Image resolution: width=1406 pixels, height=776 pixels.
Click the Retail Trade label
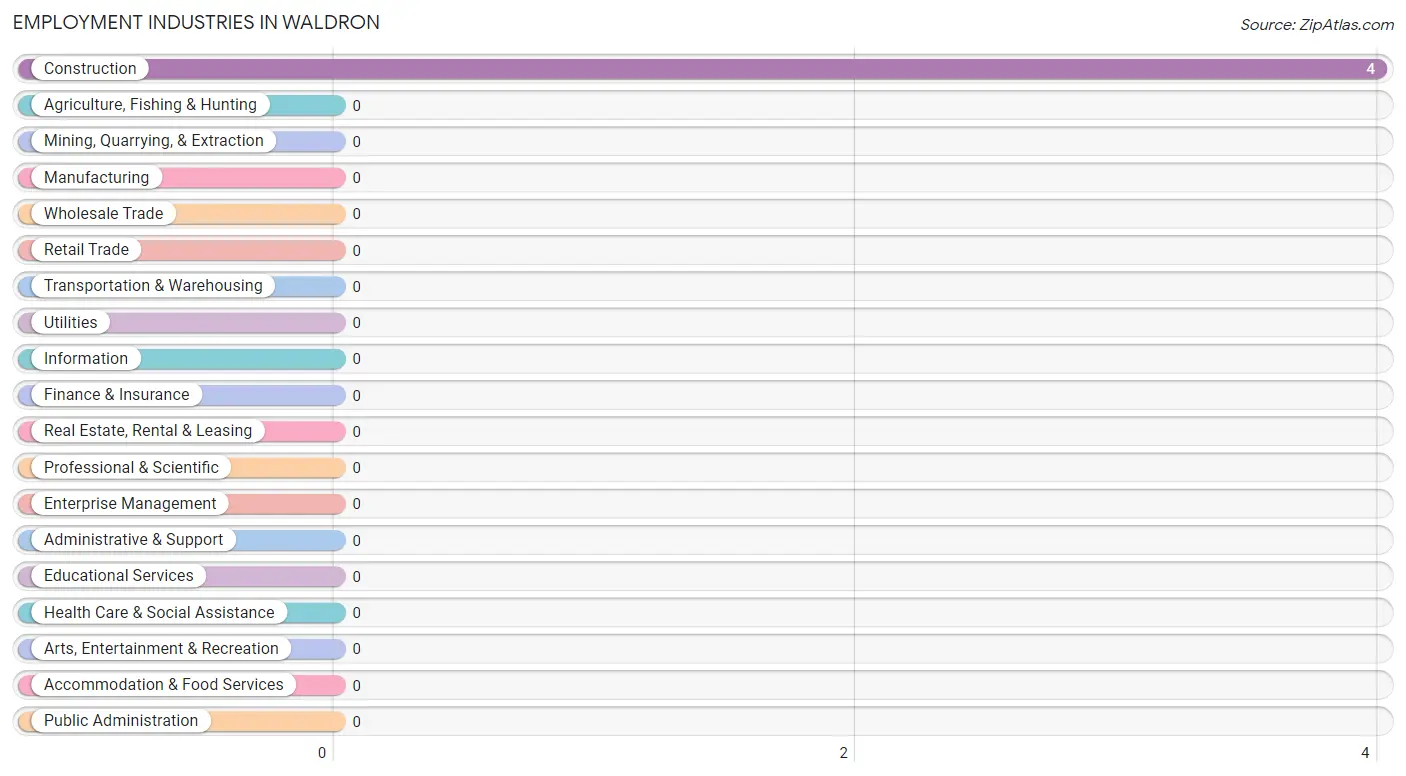tap(86, 250)
